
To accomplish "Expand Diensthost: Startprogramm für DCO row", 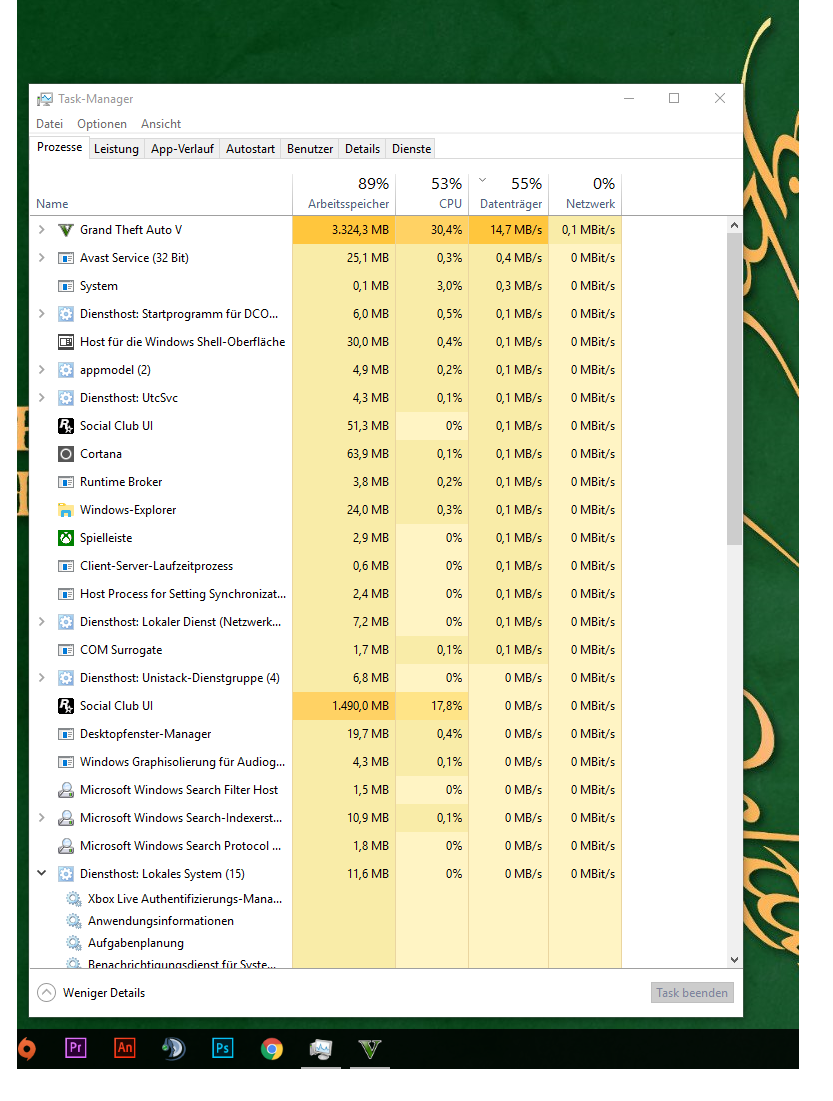I will click(41, 314).
